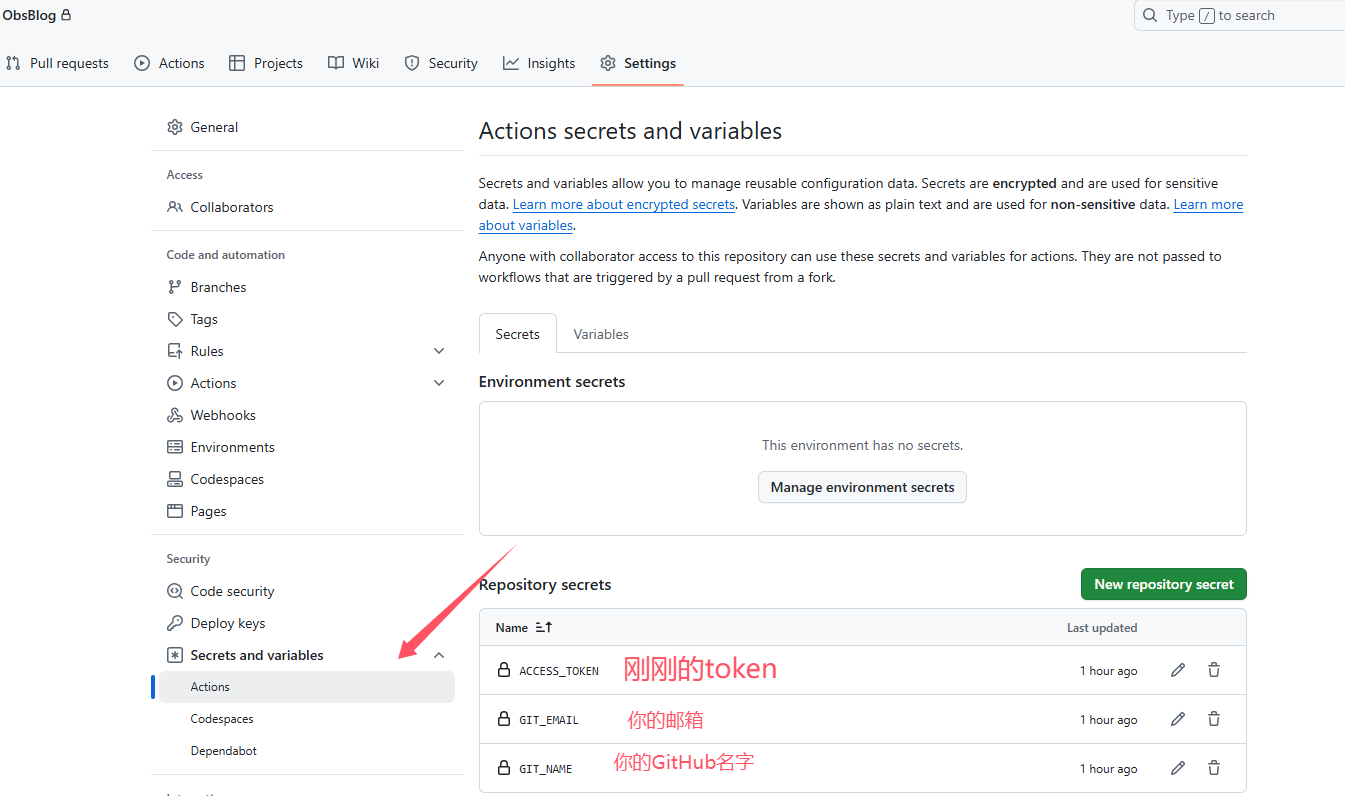The image size is (1345, 796).
Task: Click the Tags label icon
Action: [175, 319]
